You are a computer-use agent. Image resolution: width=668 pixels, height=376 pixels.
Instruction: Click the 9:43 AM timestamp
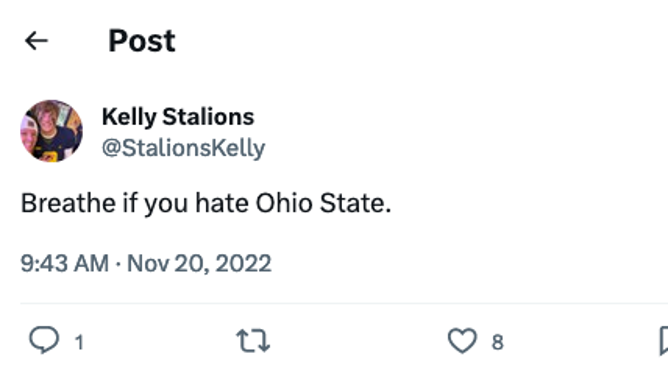point(65,263)
